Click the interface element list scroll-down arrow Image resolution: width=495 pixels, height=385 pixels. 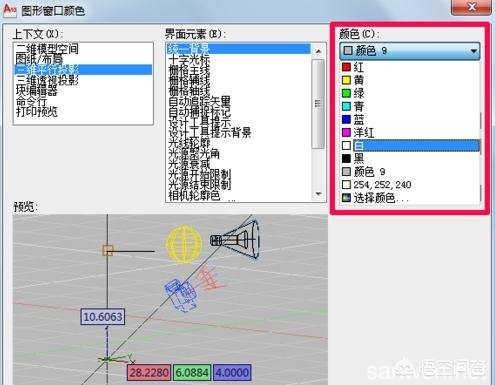click(x=319, y=194)
